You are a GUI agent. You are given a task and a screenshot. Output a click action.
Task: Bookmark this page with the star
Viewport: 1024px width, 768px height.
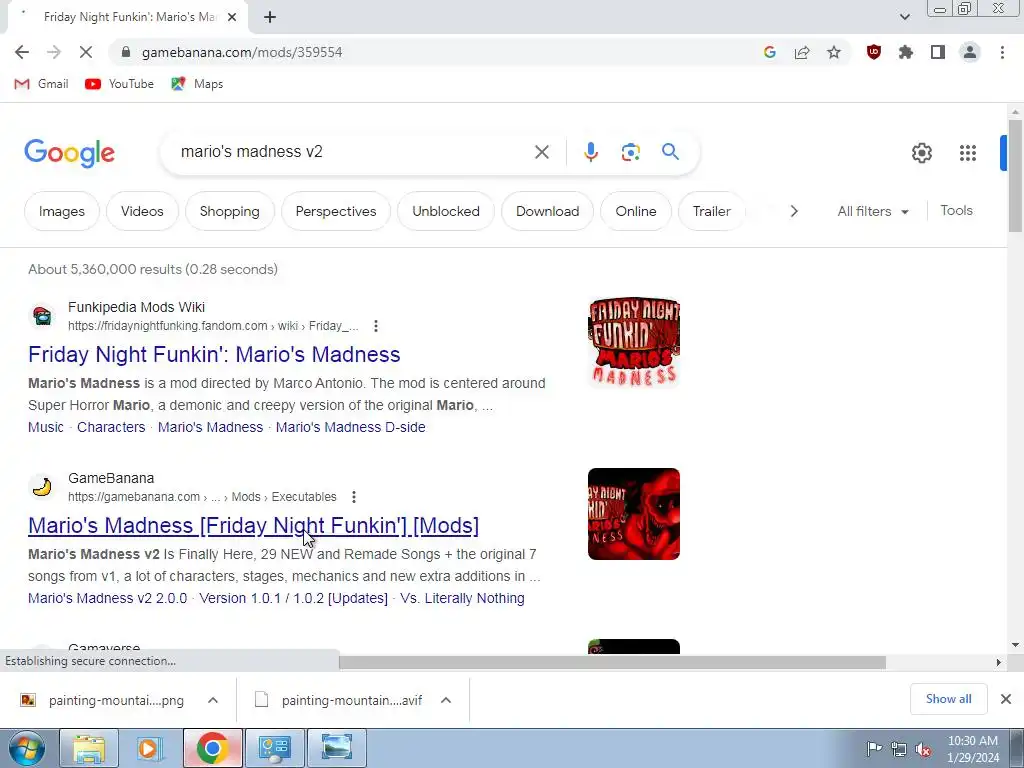pyautogui.click(x=834, y=52)
